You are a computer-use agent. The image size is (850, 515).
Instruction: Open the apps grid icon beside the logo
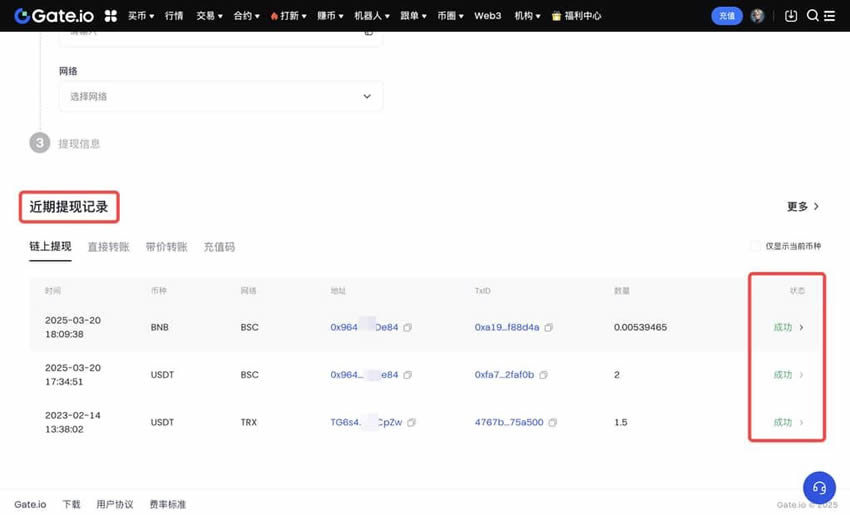[111, 16]
